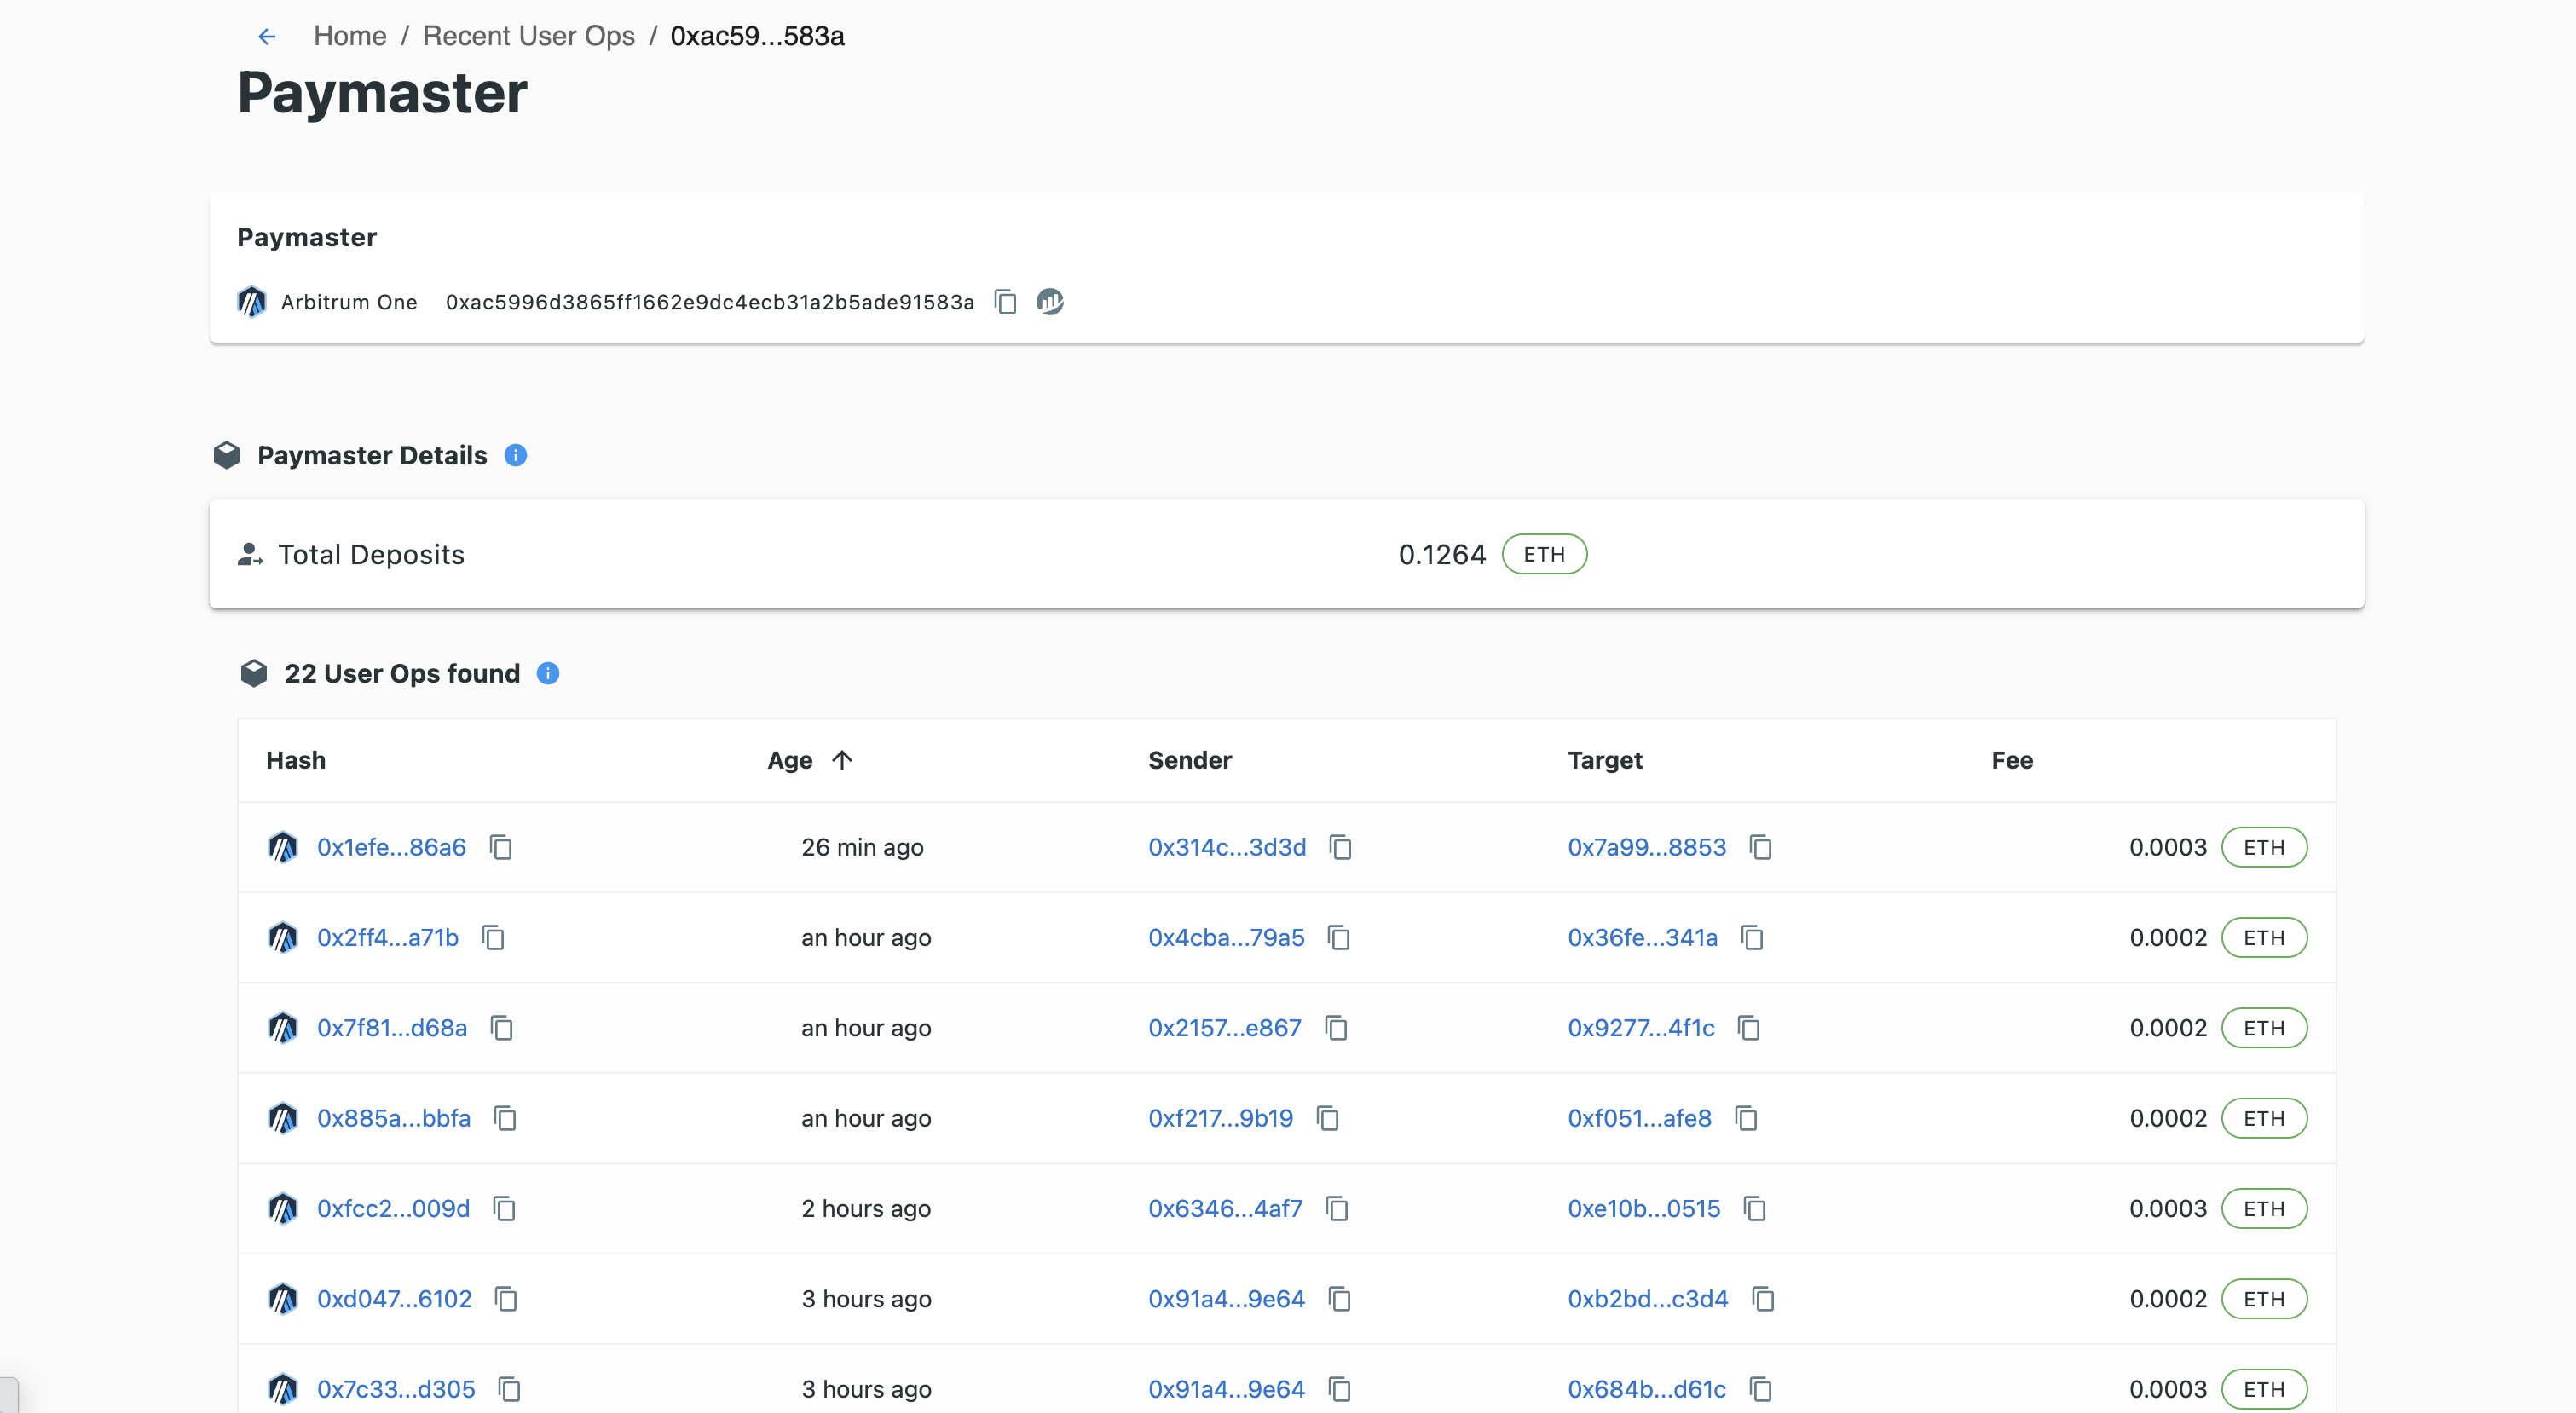Open the explorer icon beside paymaster address
Viewport: 2576px width, 1413px height.
[x=1050, y=301]
